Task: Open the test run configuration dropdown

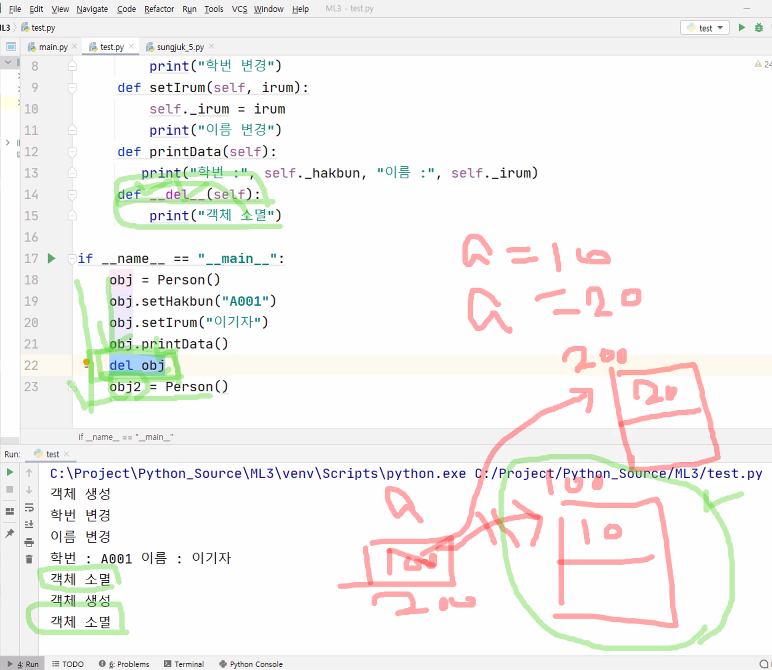Action: [705, 28]
